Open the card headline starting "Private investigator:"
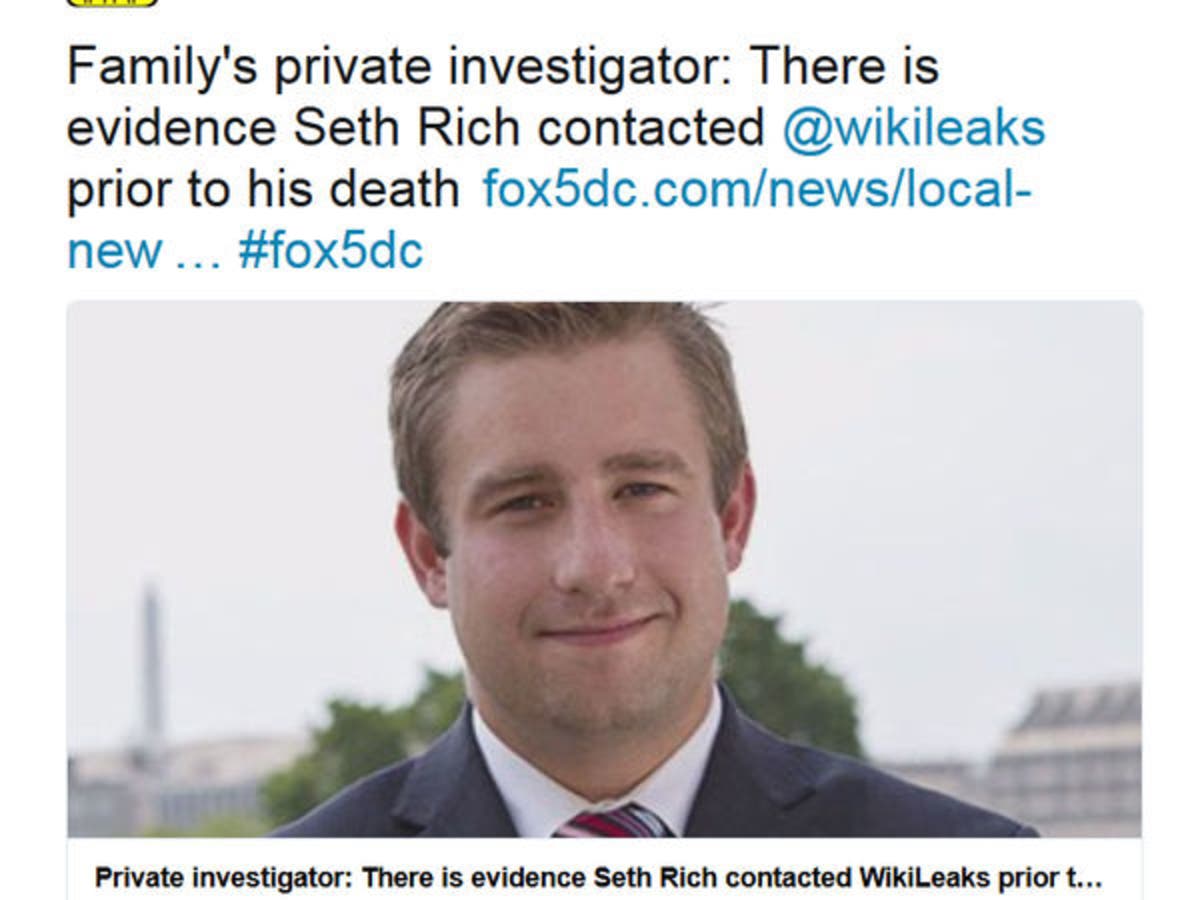The width and height of the screenshot is (1200, 900). 598,878
